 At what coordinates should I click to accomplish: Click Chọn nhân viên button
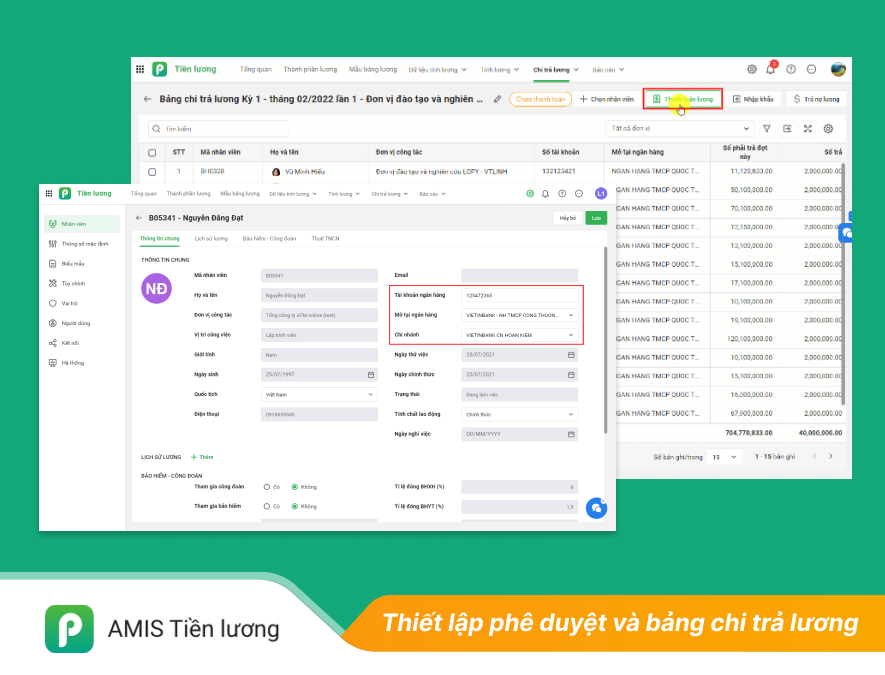pos(607,99)
